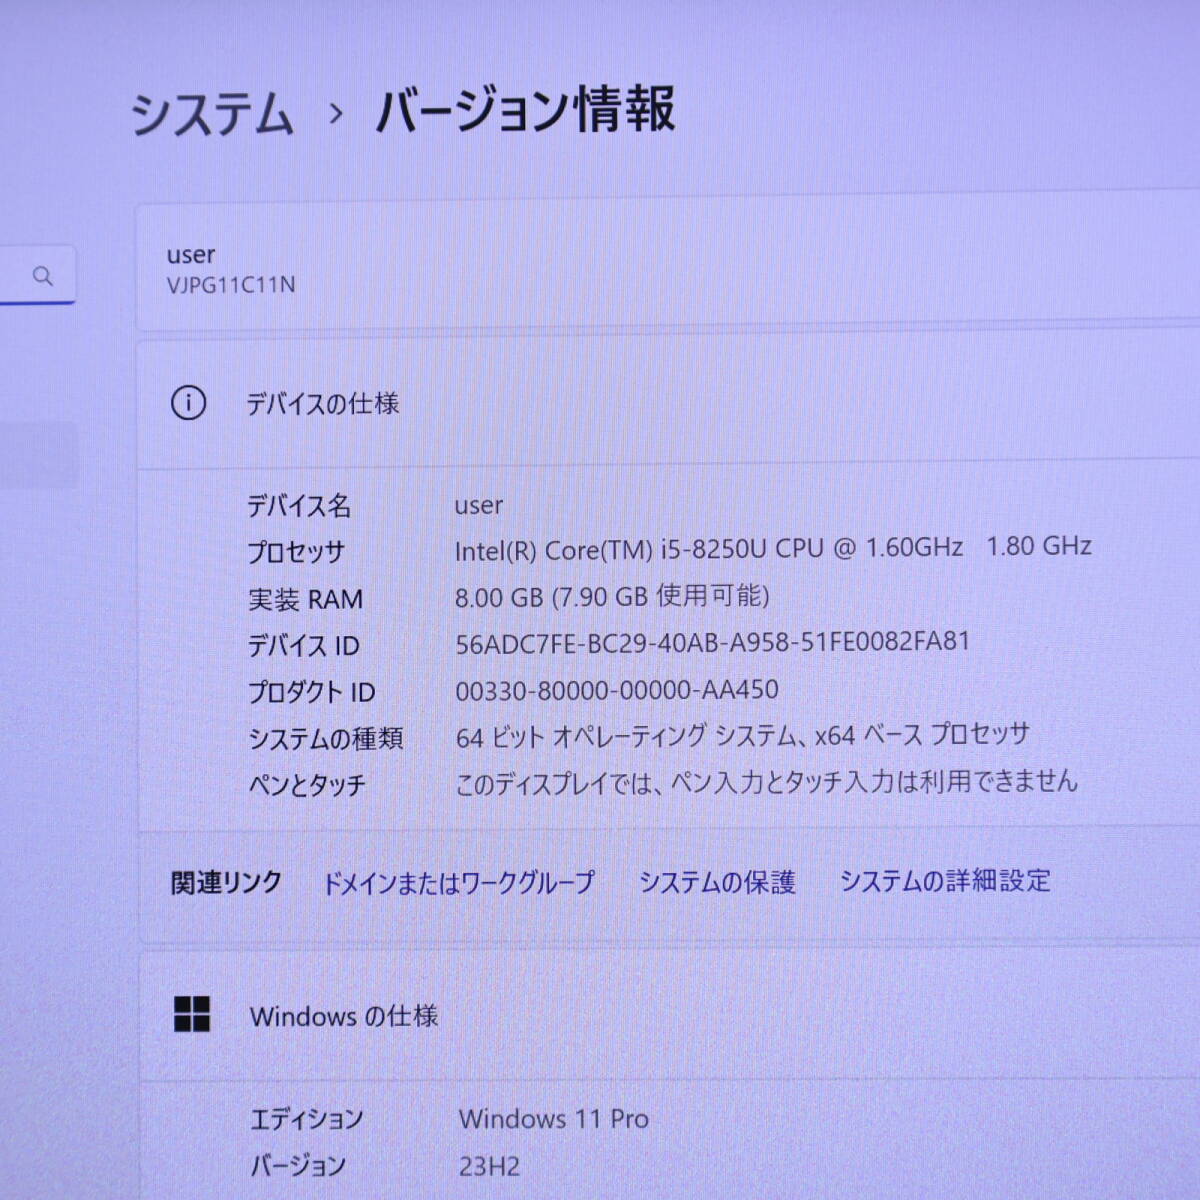Click the エディション label
Viewport: 1200px width, 1200px height.
coord(306,1119)
